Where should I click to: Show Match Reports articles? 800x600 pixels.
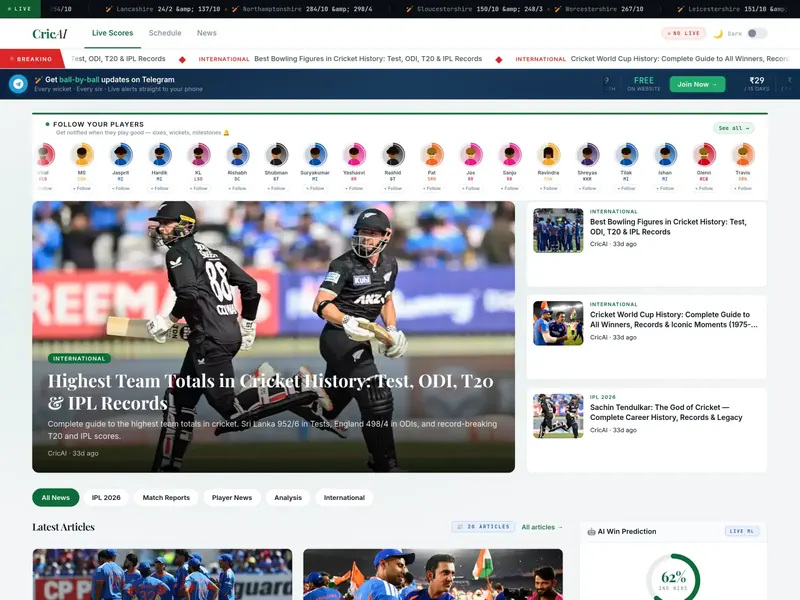tap(166, 497)
